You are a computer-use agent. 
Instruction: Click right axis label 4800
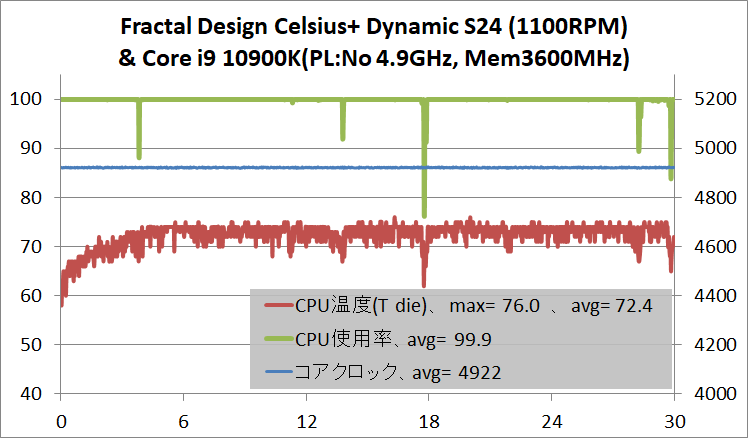(715, 198)
